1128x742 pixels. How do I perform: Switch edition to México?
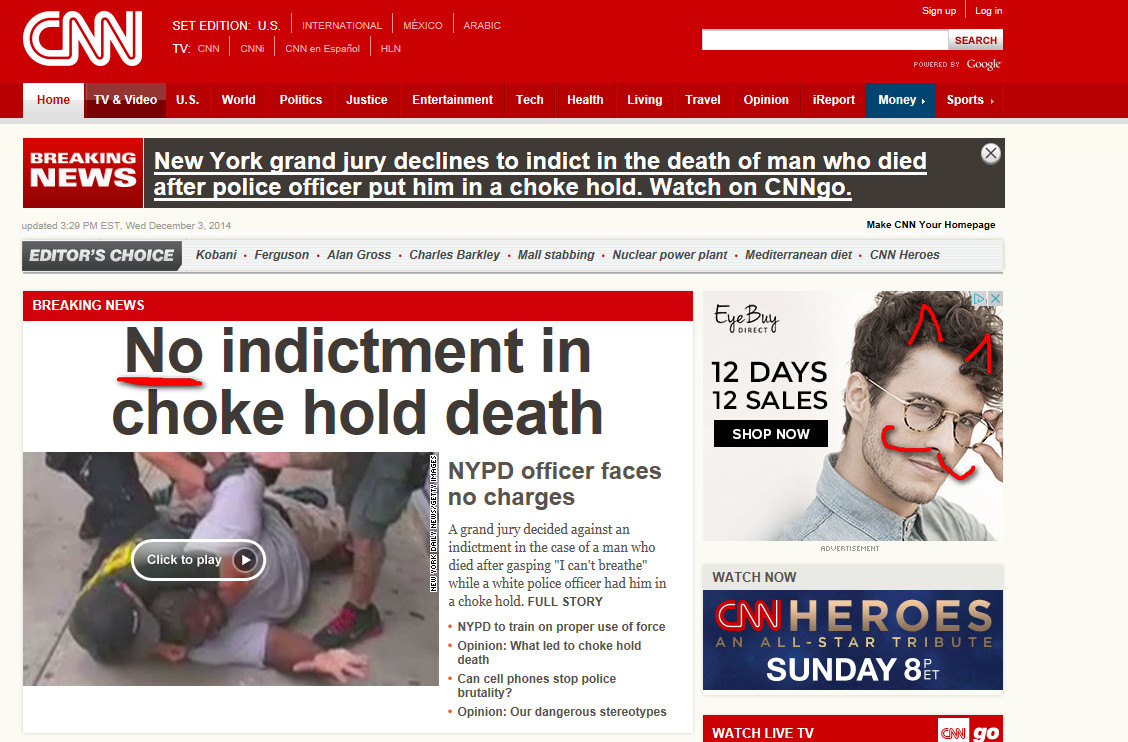(422, 25)
